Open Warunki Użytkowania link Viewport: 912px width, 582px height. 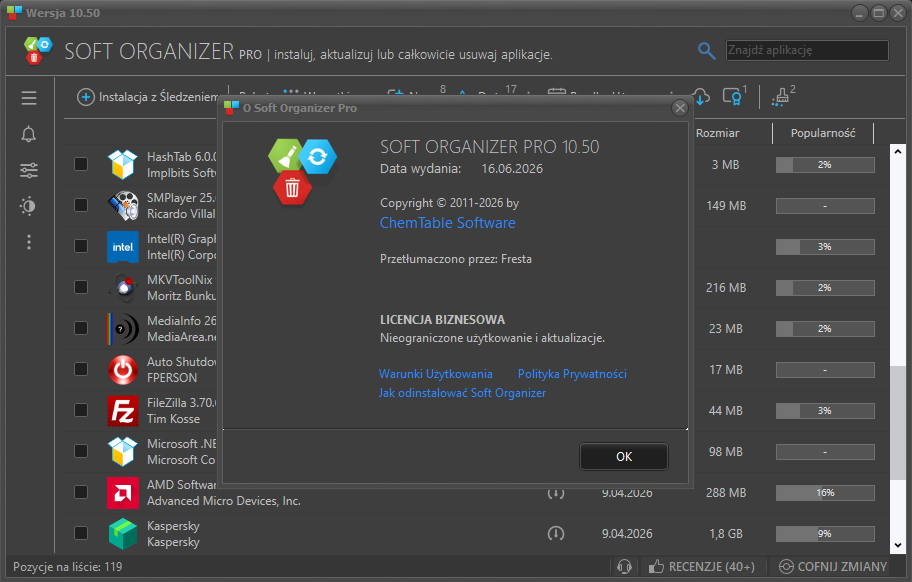(436, 374)
